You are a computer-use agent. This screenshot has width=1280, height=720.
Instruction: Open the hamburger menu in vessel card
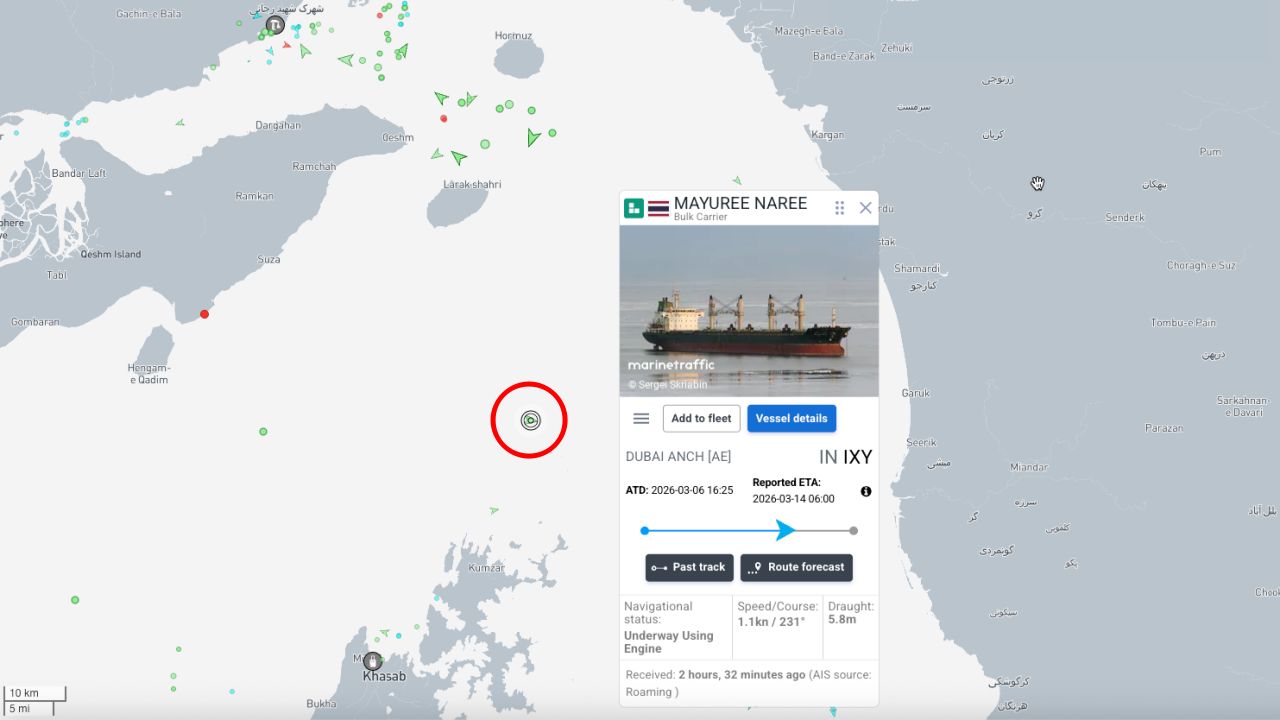(641, 418)
